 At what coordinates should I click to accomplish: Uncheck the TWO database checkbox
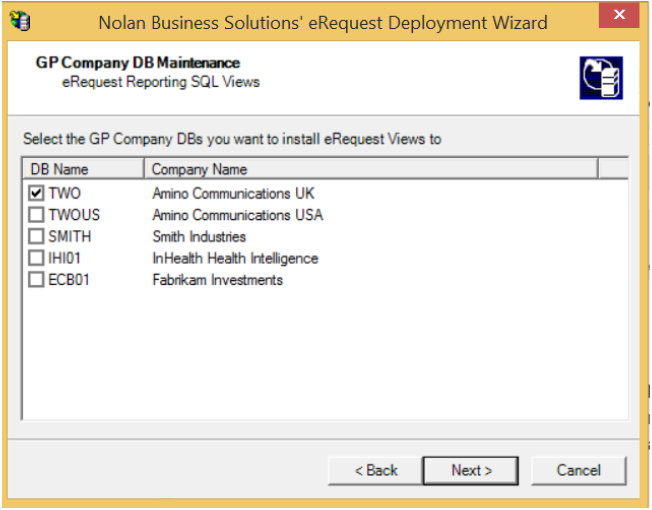(x=37, y=193)
